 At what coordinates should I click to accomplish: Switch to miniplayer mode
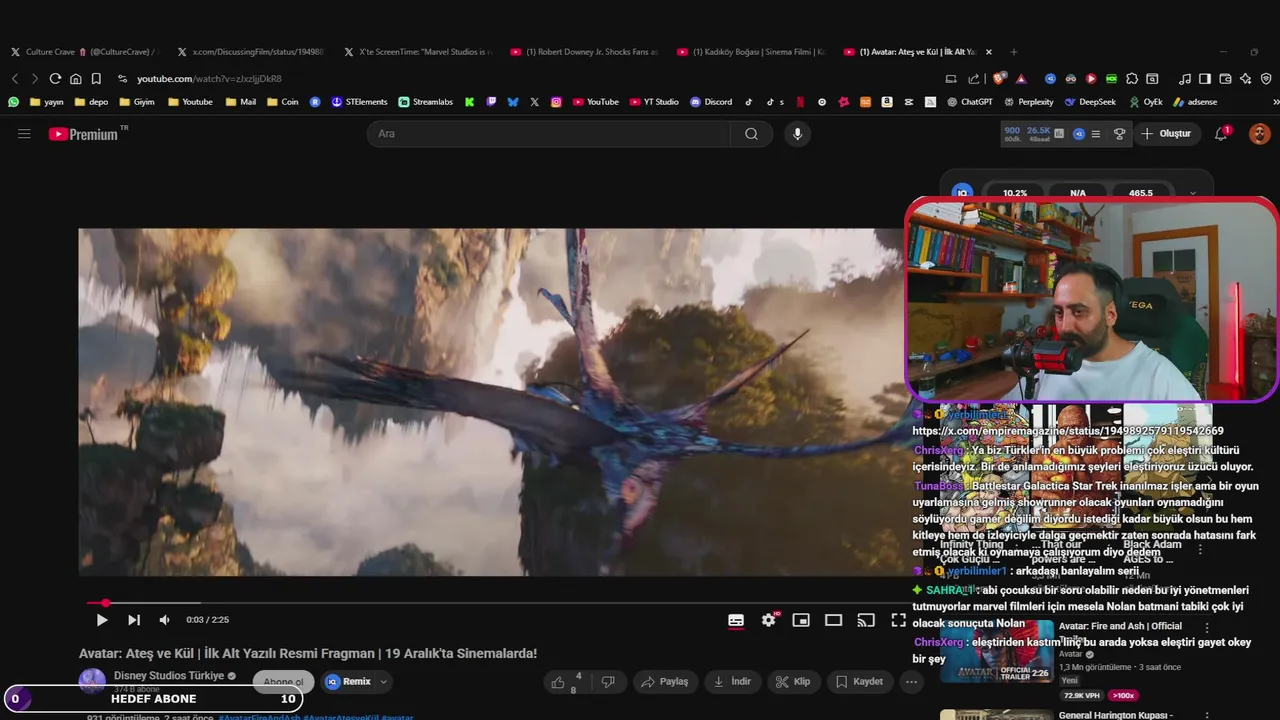pos(801,620)
